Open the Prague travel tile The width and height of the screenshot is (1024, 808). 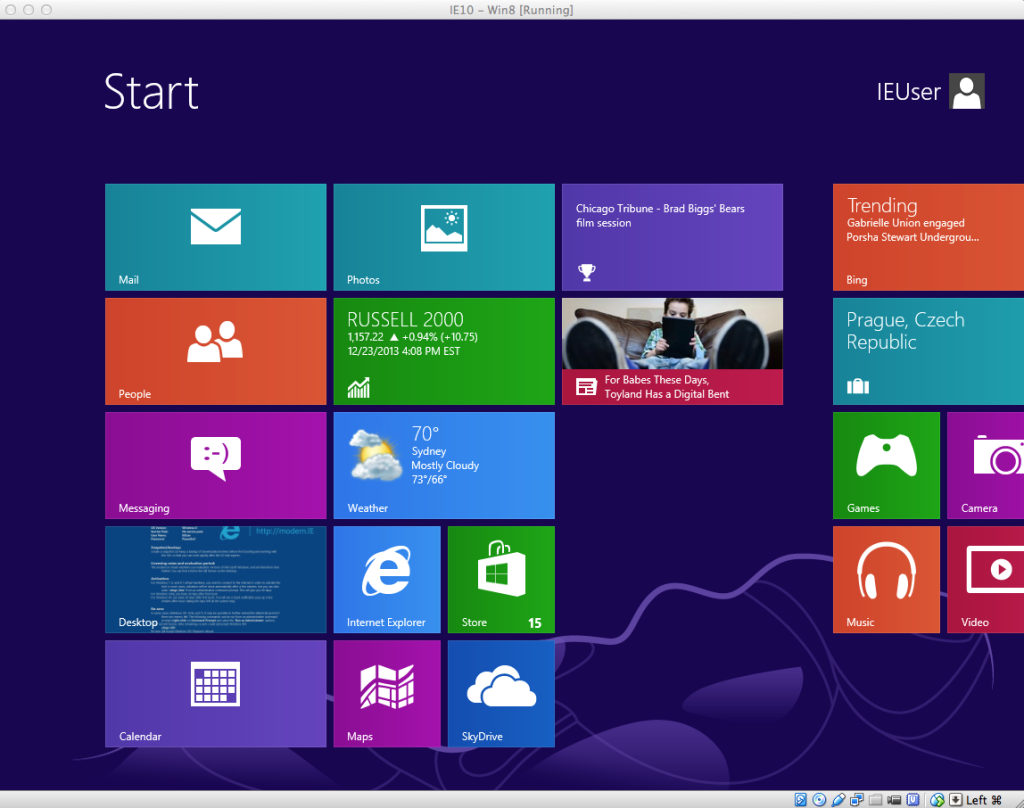point(929,351)
